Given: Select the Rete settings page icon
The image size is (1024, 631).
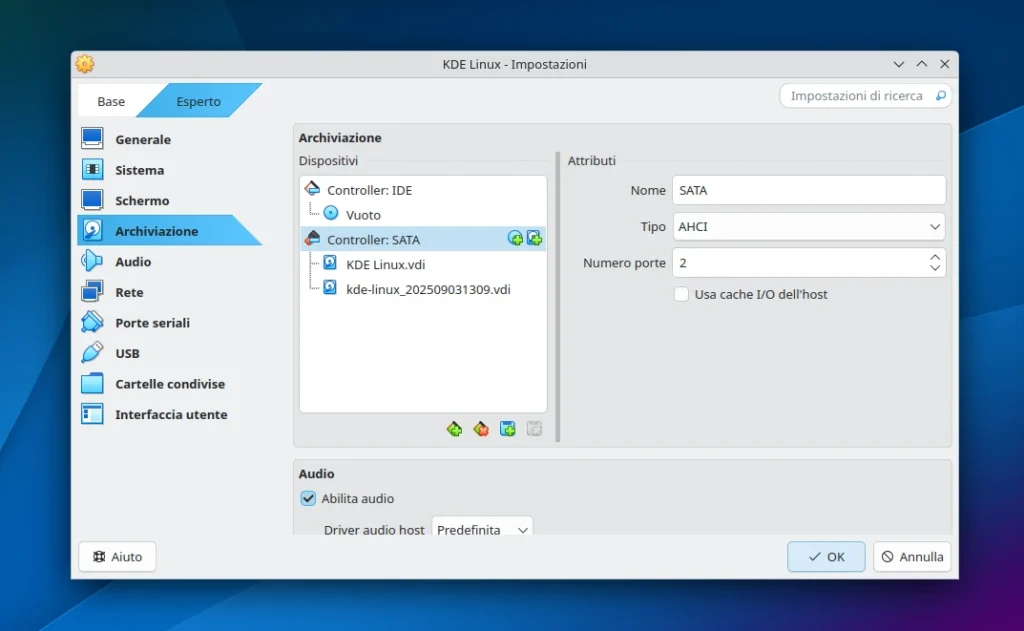Looking at the screenshot, I should click(x=94, y=291).
